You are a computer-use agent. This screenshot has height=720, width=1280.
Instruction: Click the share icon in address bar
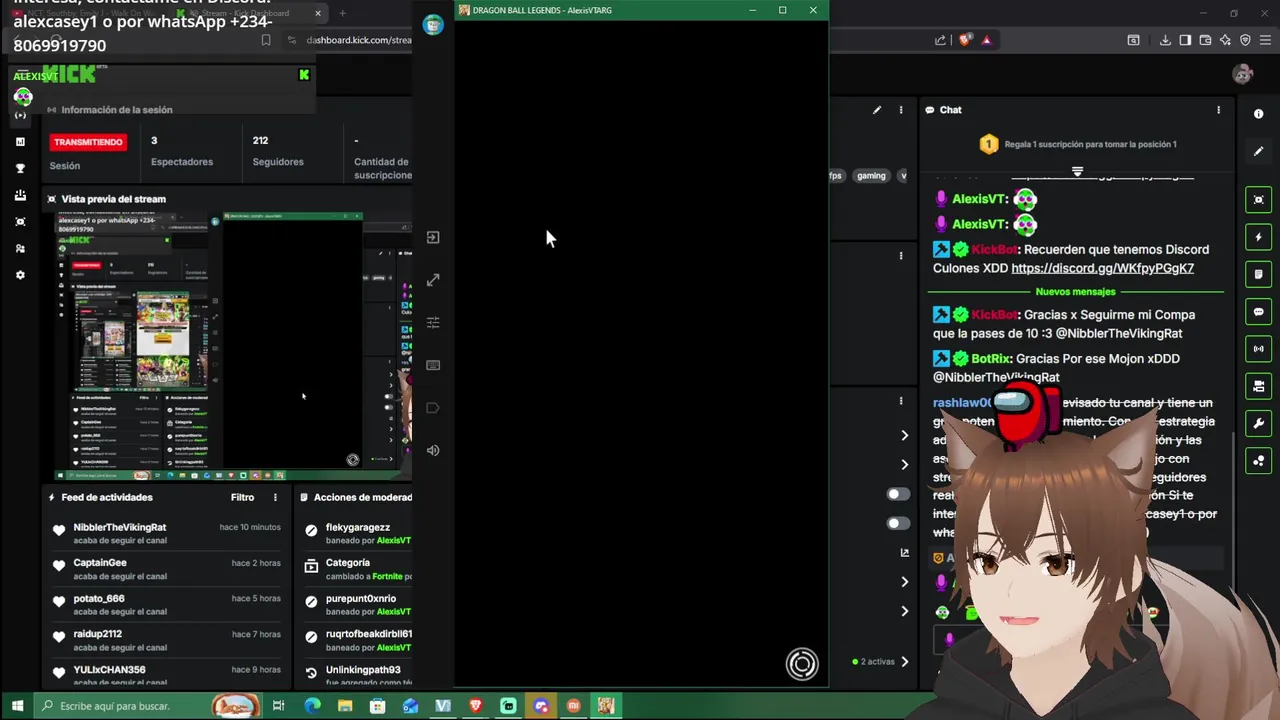940,40
